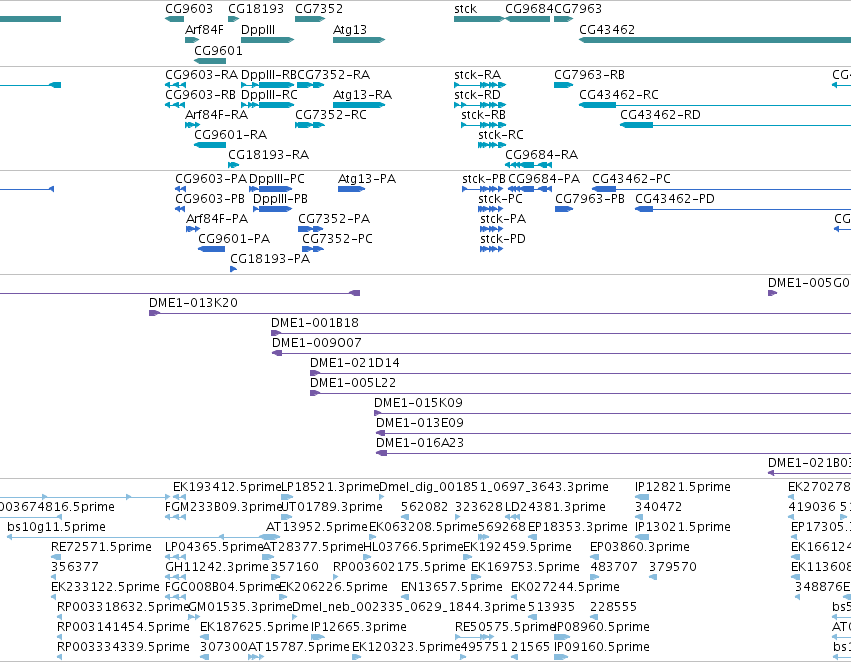Click transcript stck-RC
Screen dimensions: 851x662
492,145
